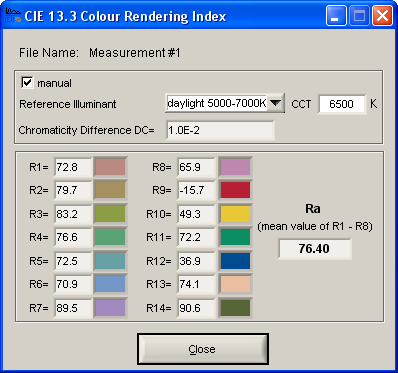398x373 pixels.
Task: Click the R3 olive green swatch
Action: tap(110, 214)
